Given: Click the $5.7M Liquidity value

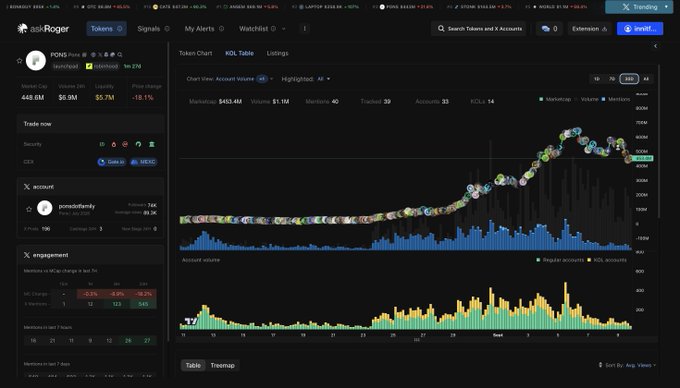Looking at the screenshot, I should click(105, 98).
